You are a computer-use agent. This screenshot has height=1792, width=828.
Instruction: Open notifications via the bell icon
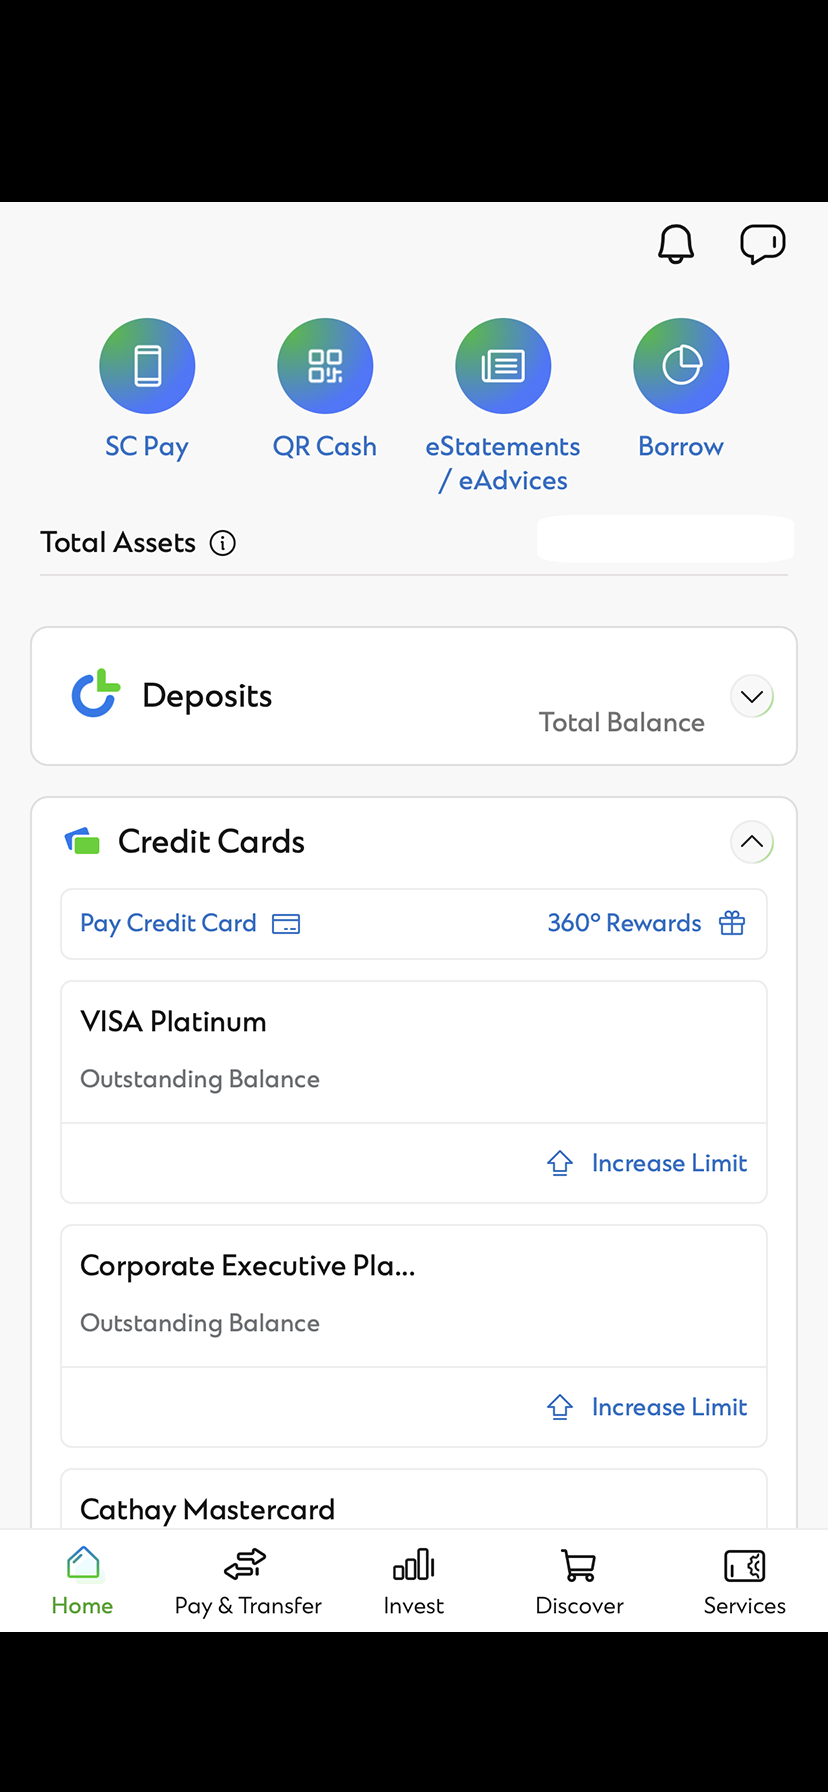point(675,243)
